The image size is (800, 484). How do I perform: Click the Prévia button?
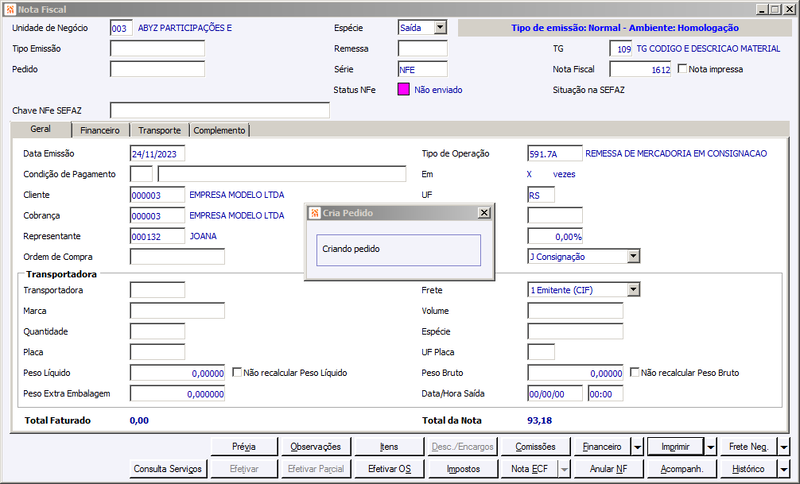point(244,447)
